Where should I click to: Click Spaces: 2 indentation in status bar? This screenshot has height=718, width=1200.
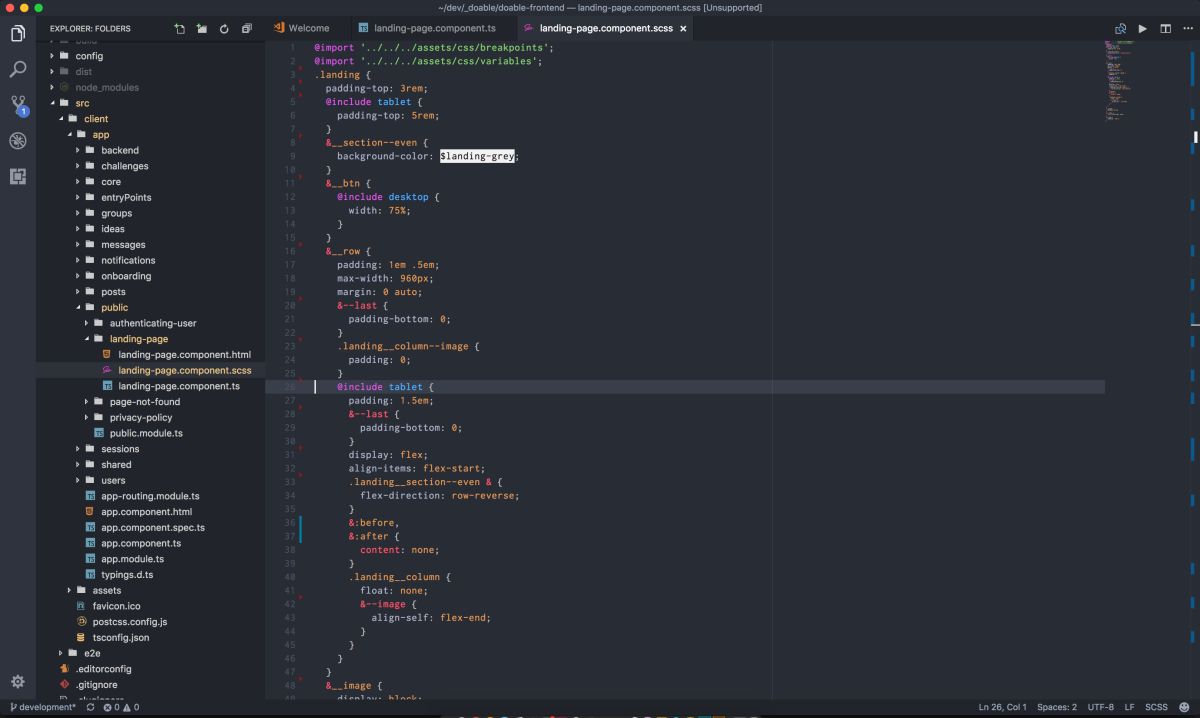tap(1057, 707)
